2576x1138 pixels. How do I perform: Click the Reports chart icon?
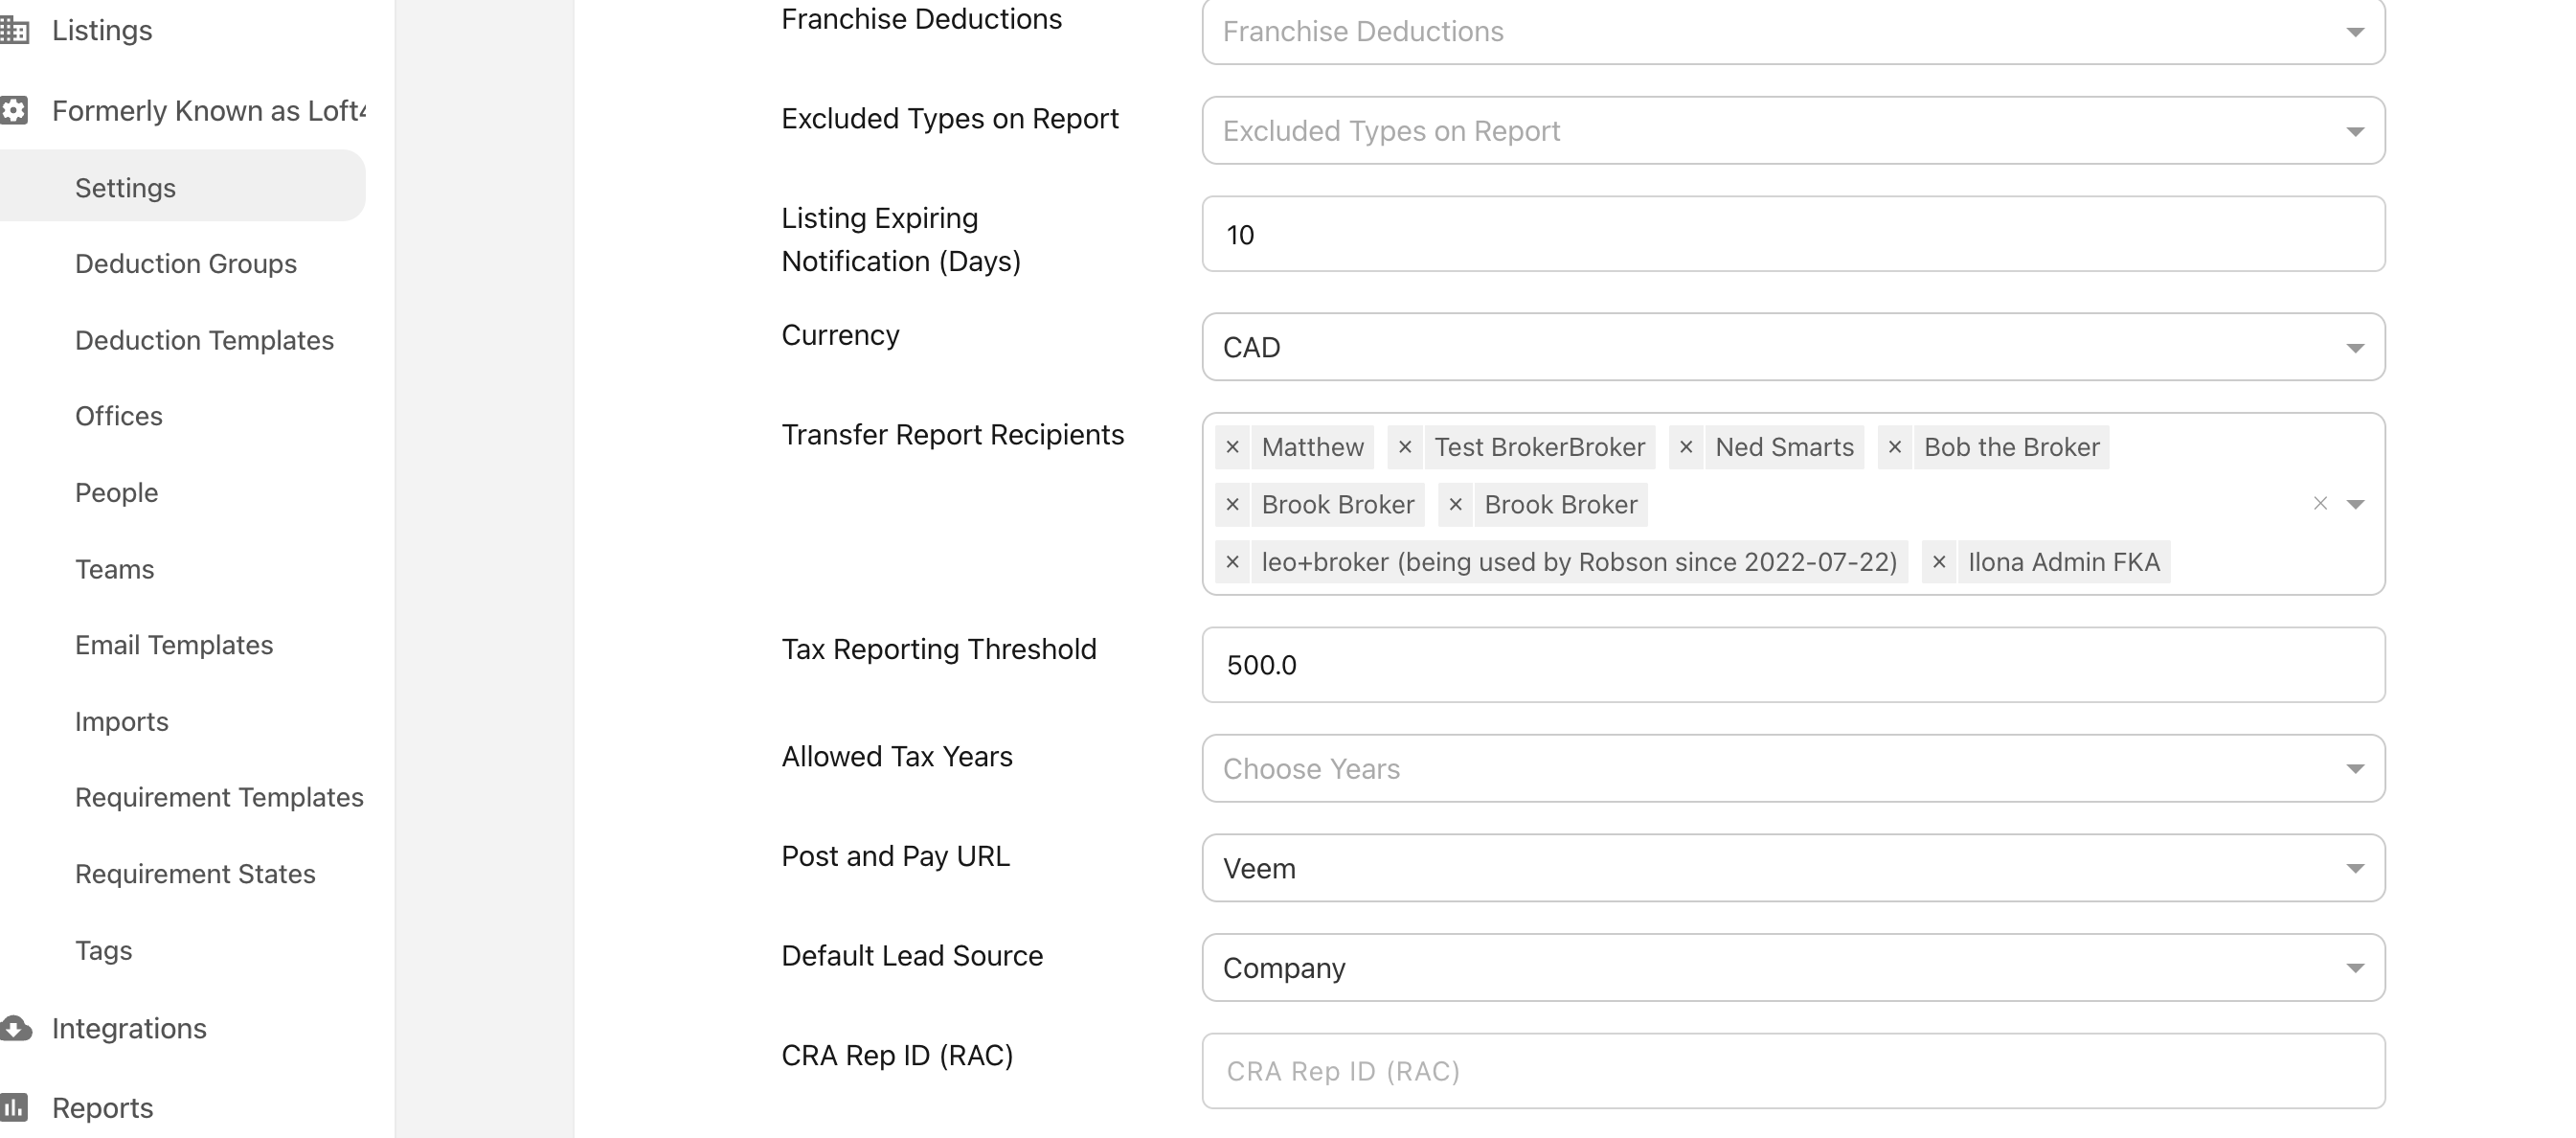pos(16,1107)
